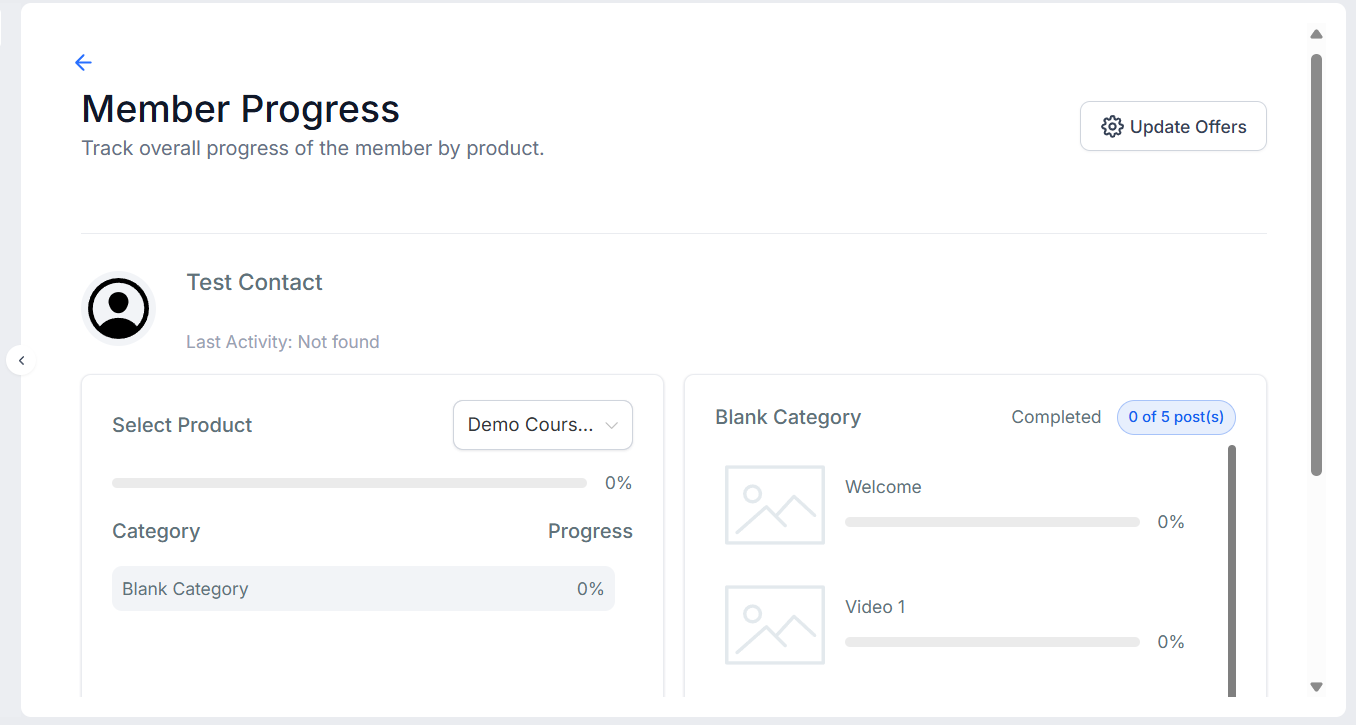Click the page scrollbar up arrow
This screenshot has height=725, width=1356.
click(1316, 34)
